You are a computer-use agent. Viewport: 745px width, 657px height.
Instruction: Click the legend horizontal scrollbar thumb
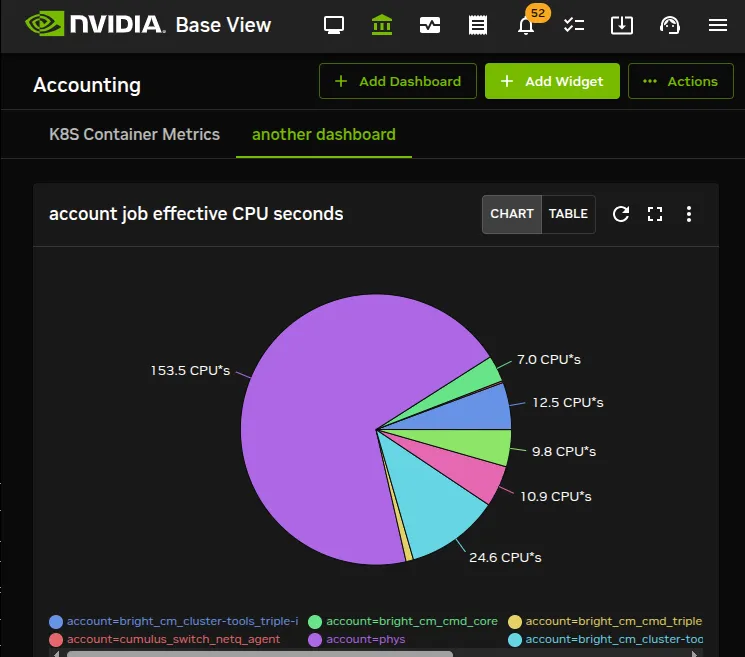click(260, 654)
